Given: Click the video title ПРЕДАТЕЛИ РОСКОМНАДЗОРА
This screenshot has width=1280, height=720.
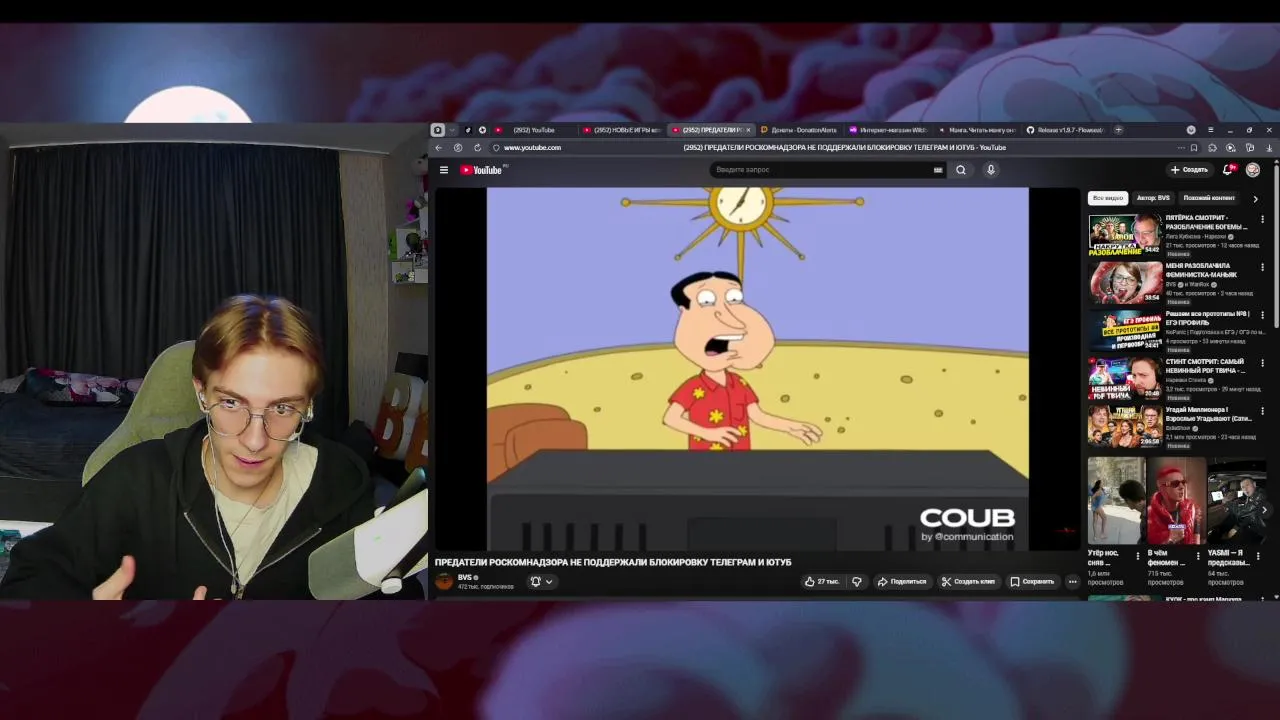Looking at the screenshot, I should 613,562.
